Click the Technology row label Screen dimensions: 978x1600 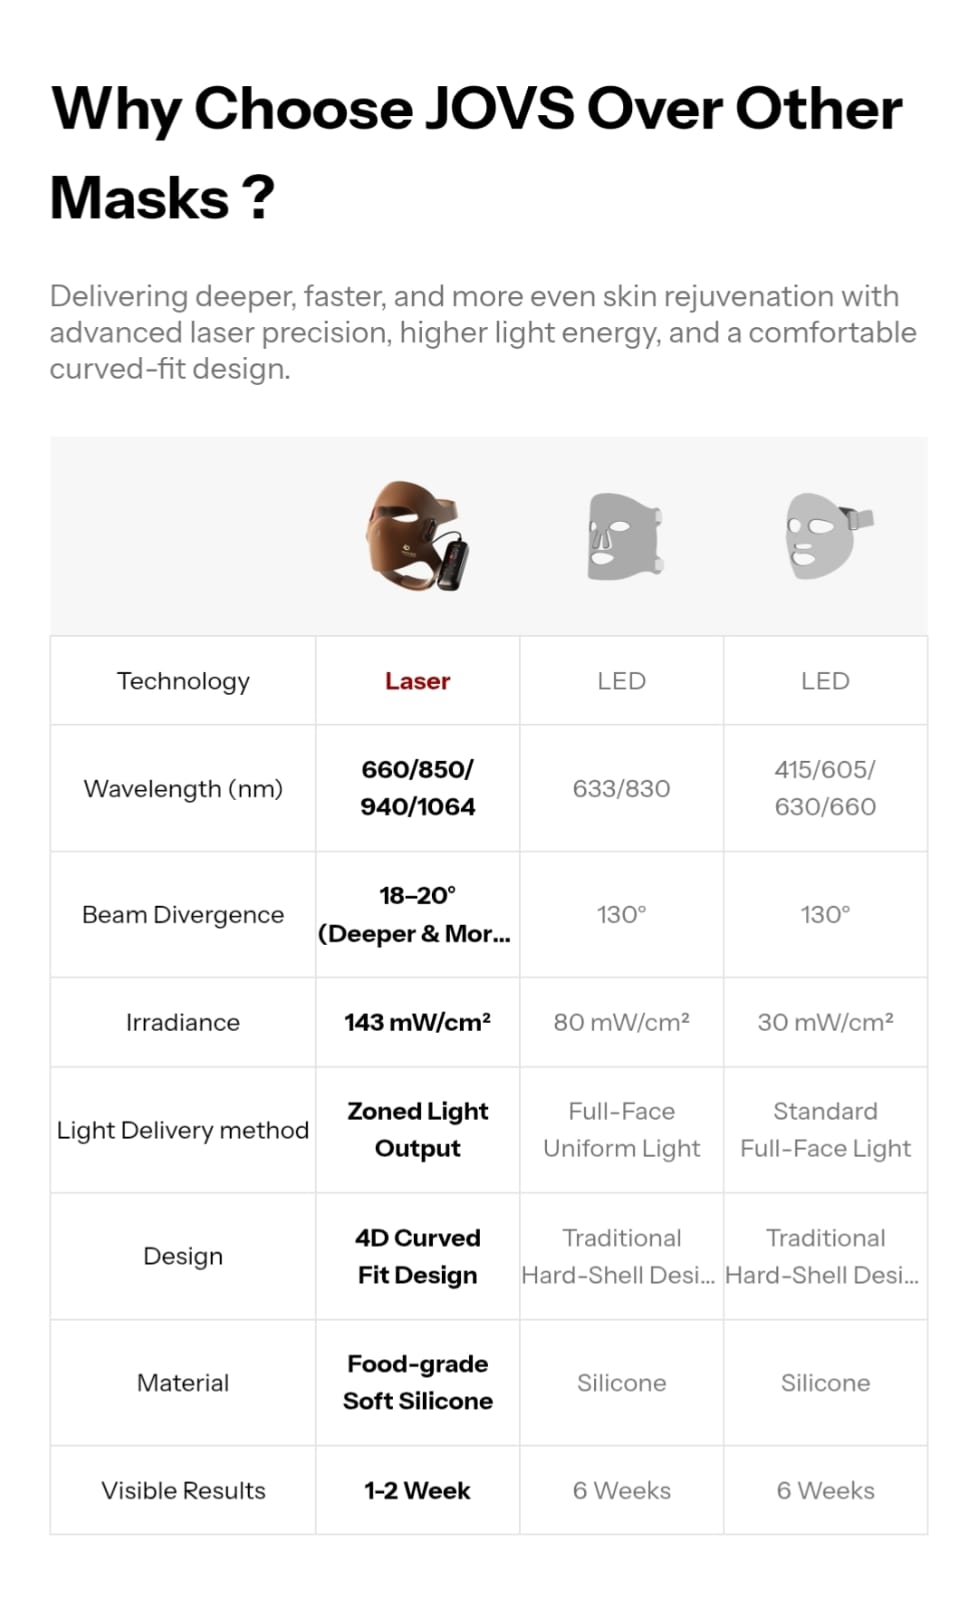point(183,681)
